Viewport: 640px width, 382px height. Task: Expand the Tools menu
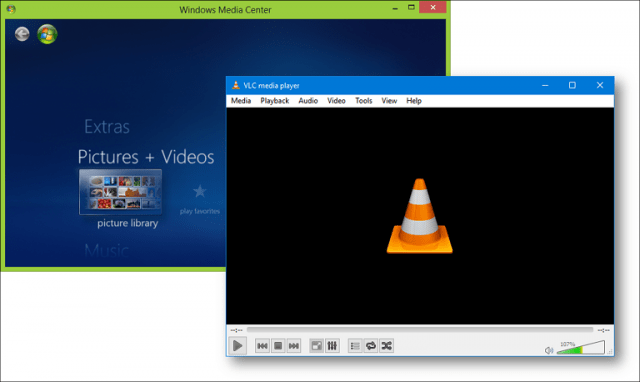click(364, 101)
